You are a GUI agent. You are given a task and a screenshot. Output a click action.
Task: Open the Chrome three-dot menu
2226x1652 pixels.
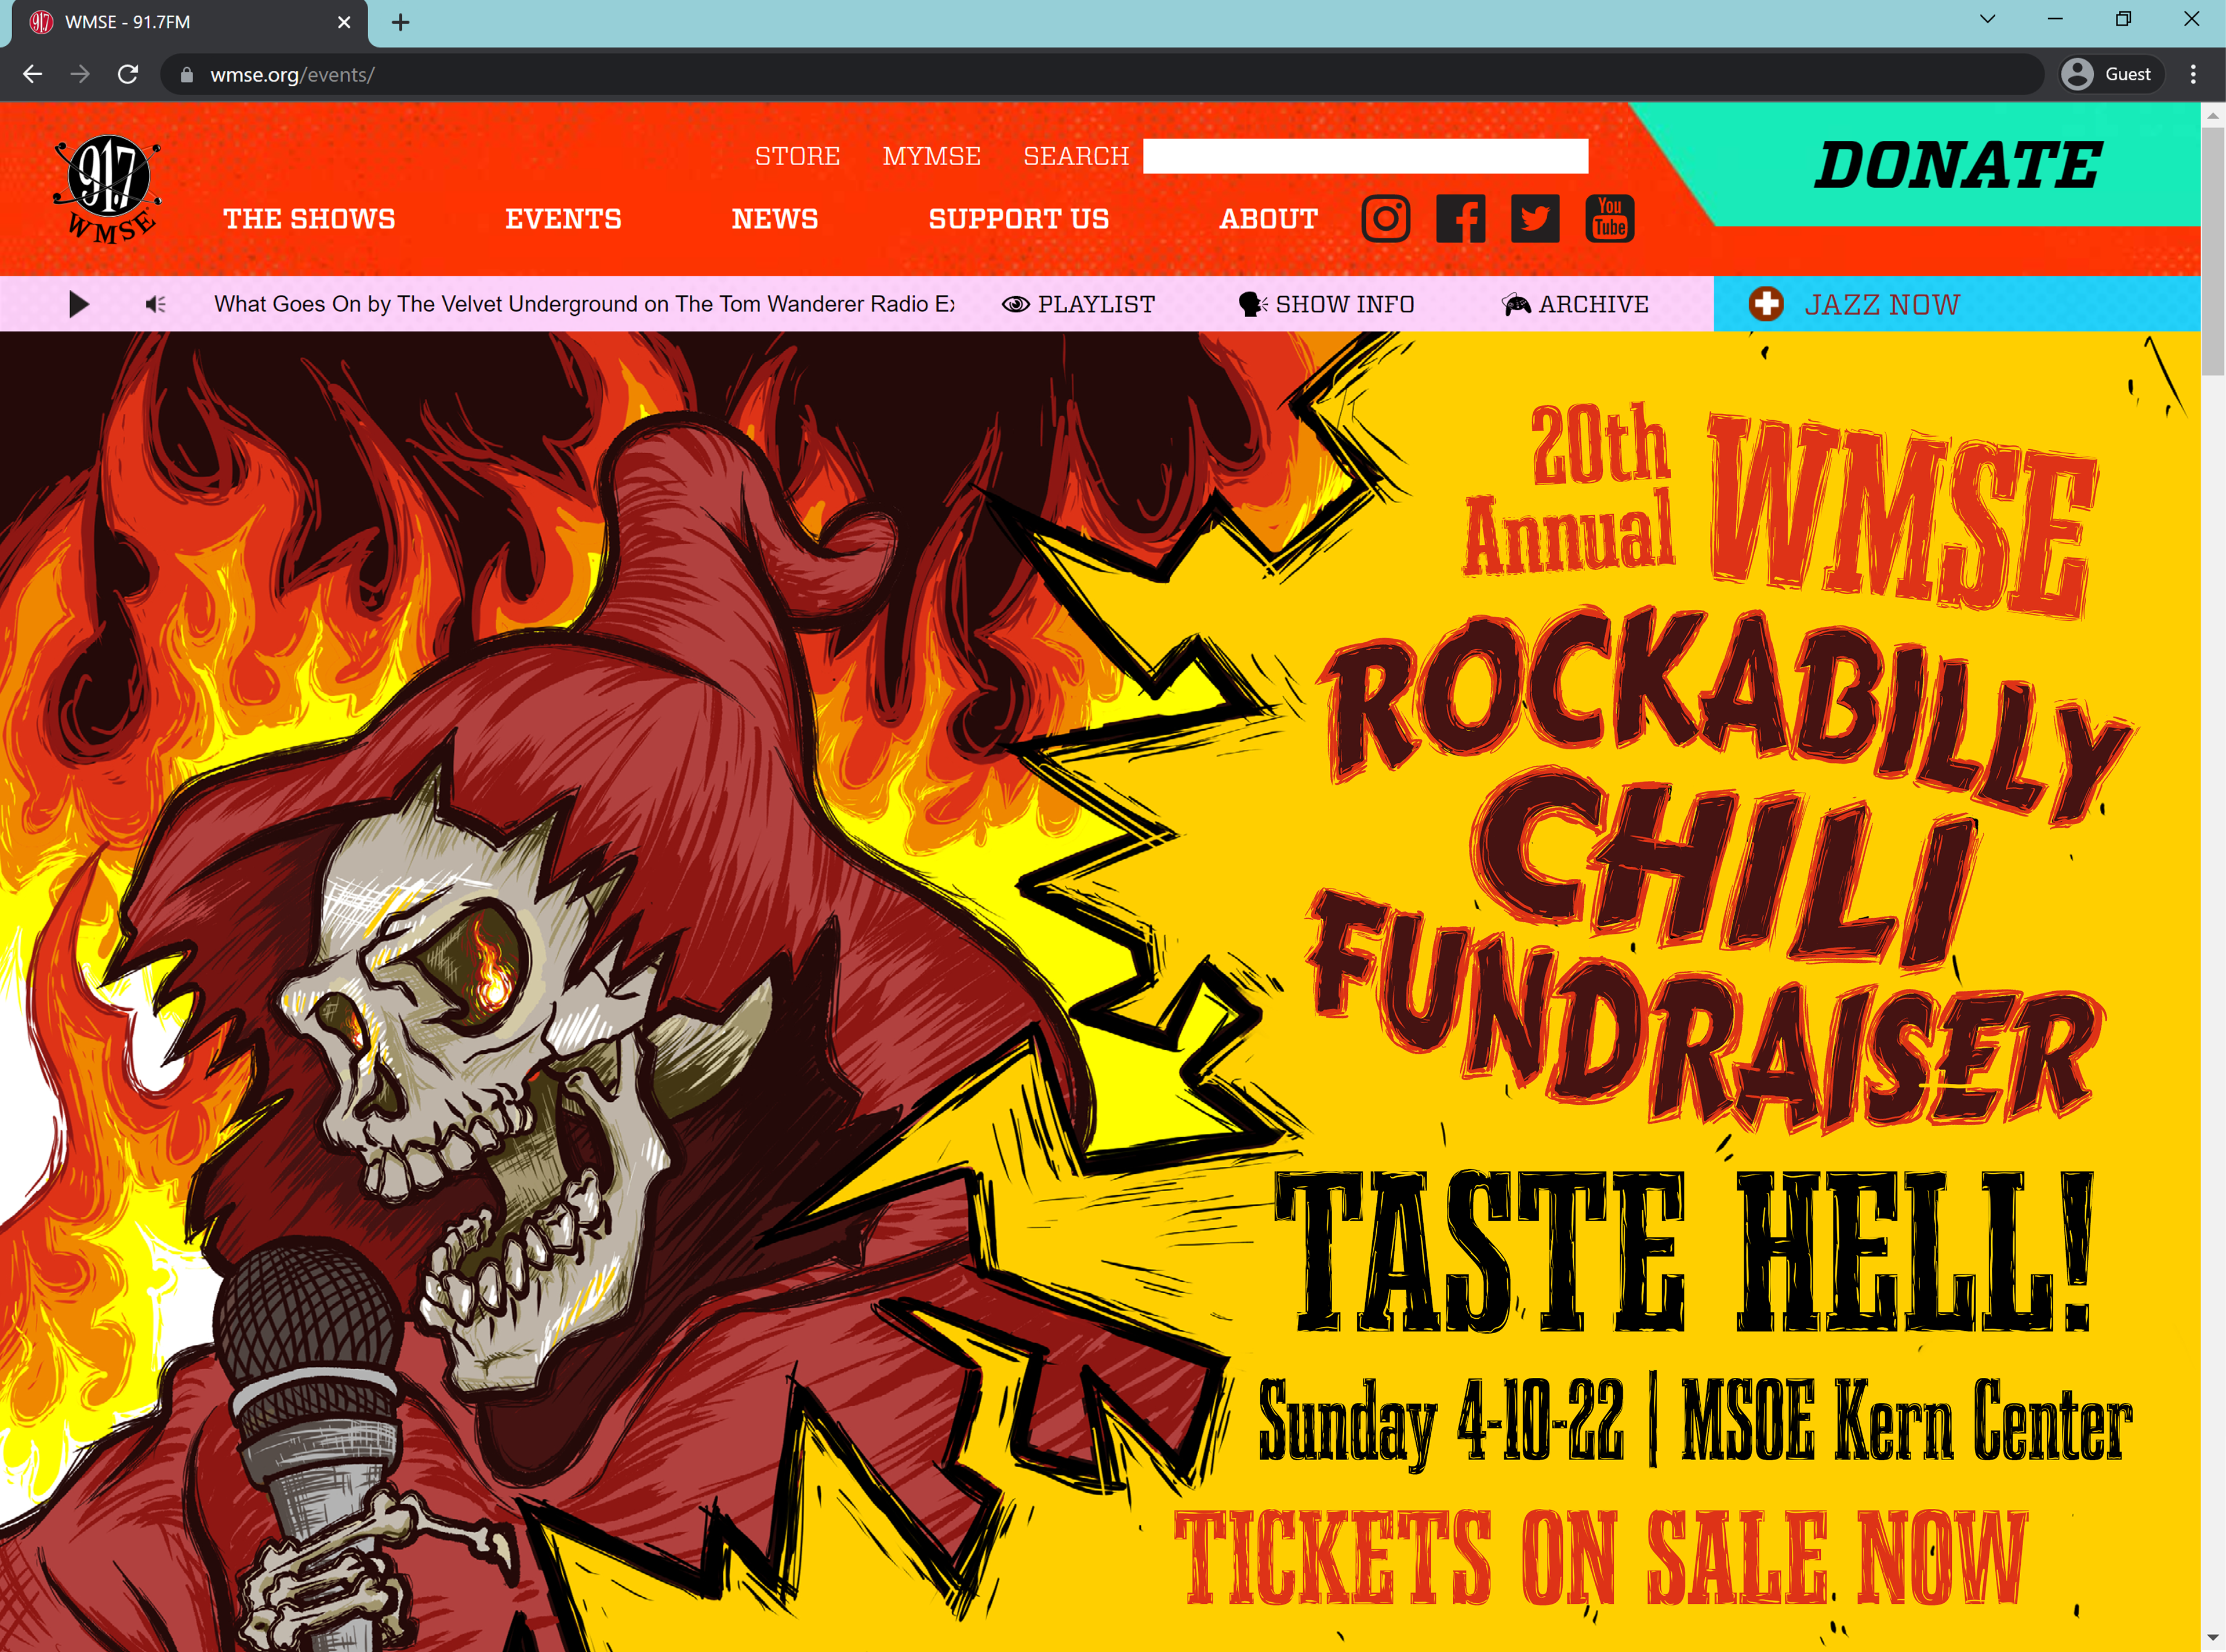click(2193, 75)
